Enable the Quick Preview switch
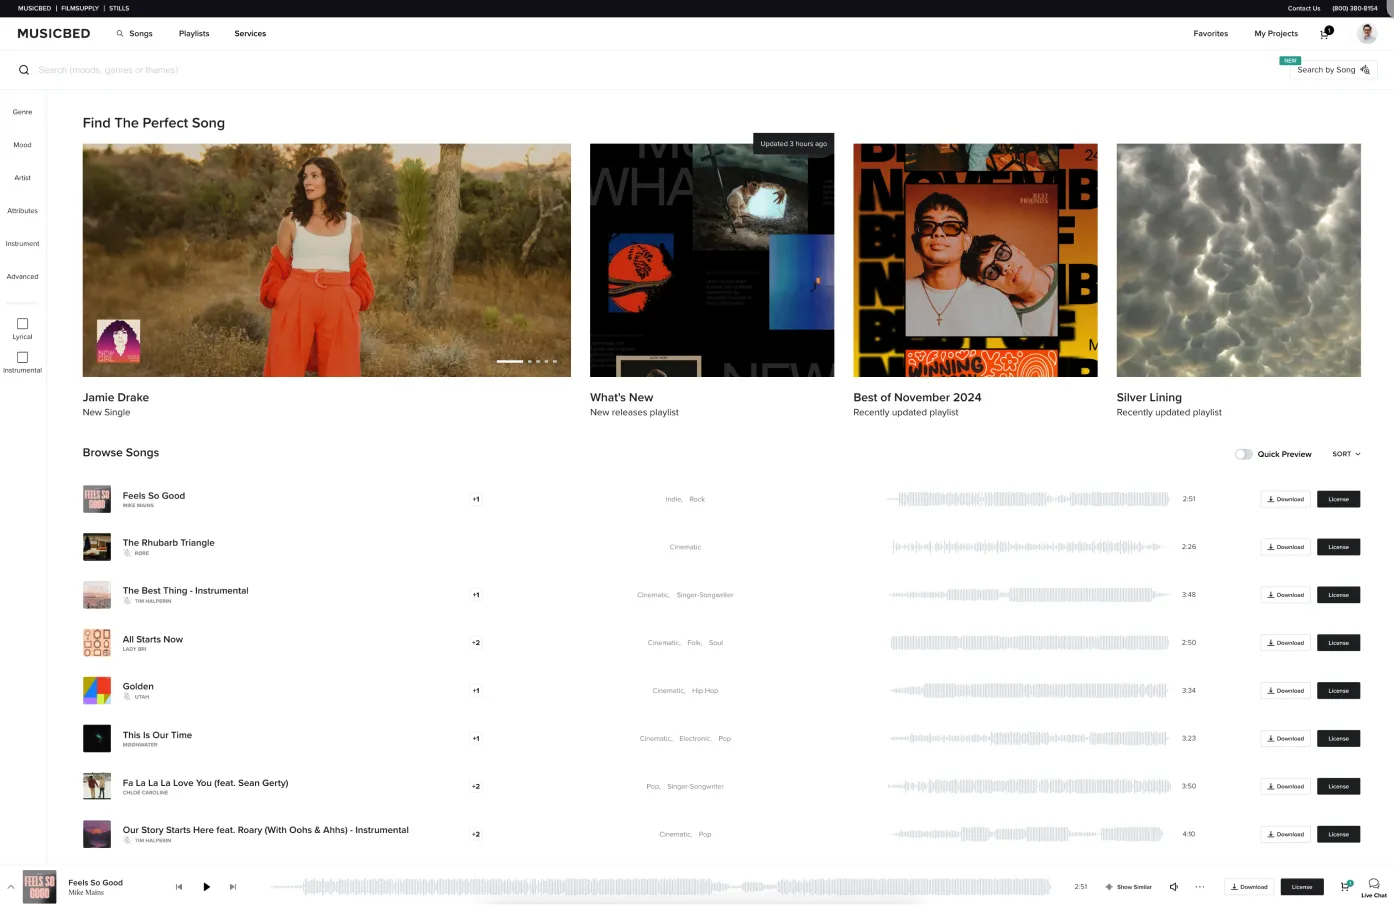This screenshot has width=1394, height=905. pos(1243,454)
